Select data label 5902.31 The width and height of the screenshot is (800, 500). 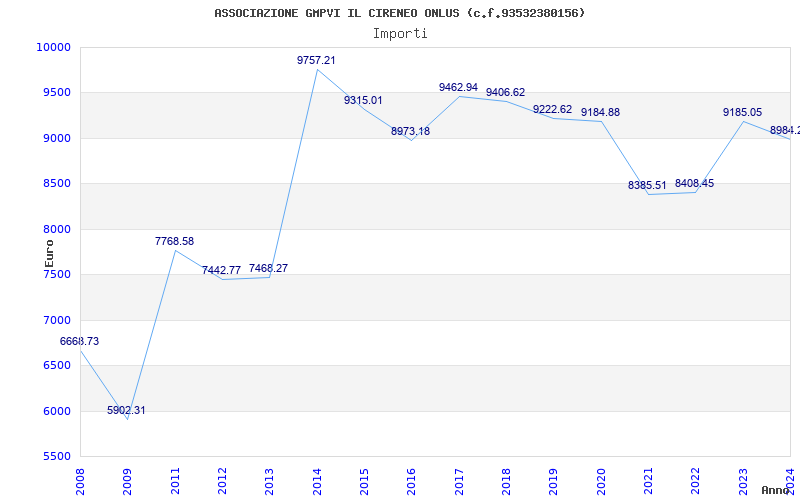(x=126, y=410)
